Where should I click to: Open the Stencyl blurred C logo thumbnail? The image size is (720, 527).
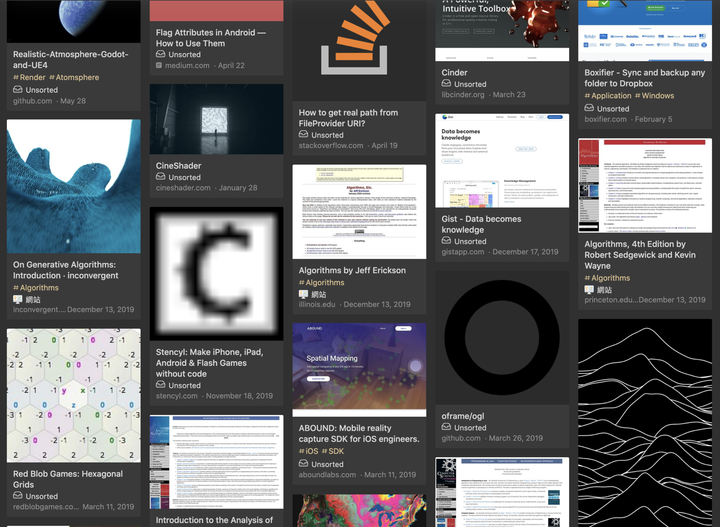click(x=216, y=274)
